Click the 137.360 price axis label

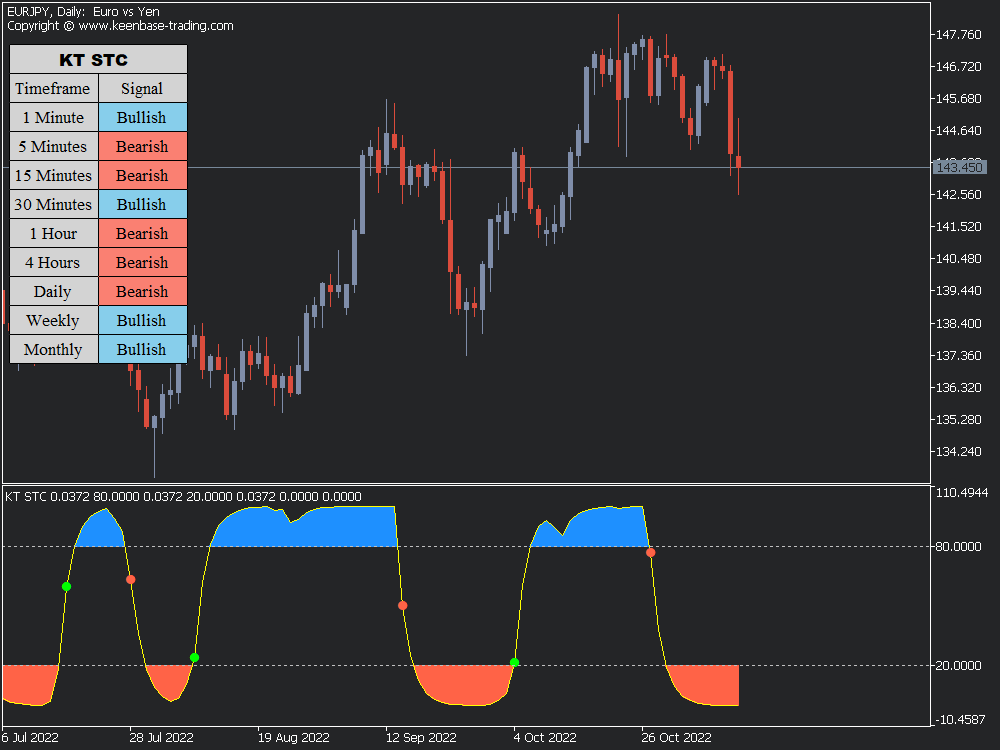pos(959,355)
